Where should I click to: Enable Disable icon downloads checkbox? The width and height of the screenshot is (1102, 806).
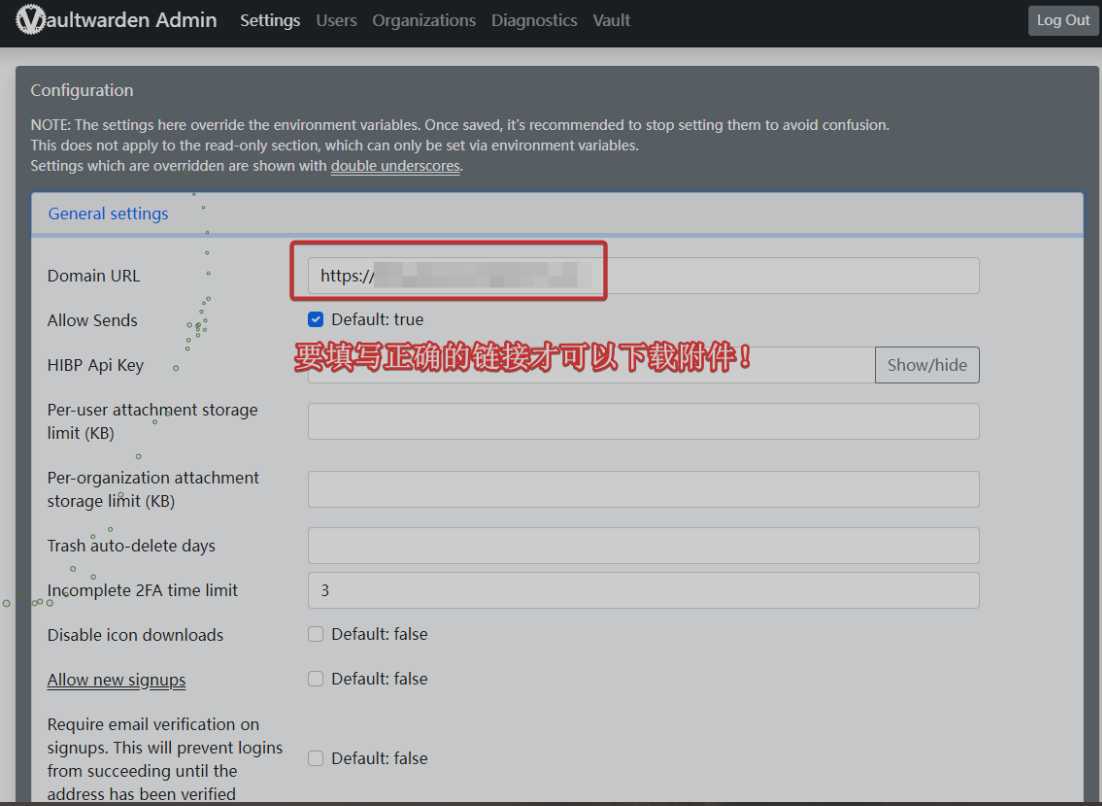316,635
